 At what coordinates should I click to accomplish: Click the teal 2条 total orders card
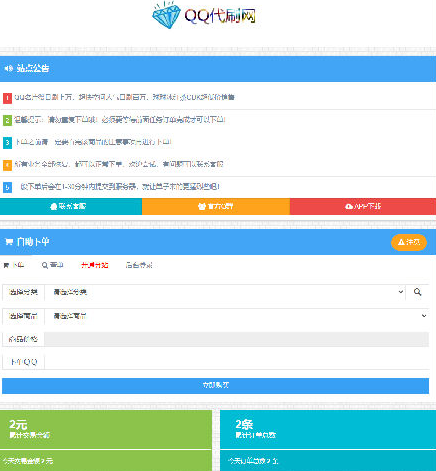pyautogui.click(x=328, y=430)
